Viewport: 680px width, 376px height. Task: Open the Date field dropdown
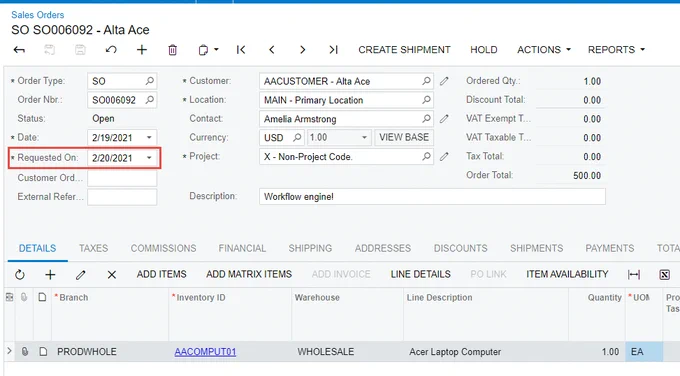[149, 137]
